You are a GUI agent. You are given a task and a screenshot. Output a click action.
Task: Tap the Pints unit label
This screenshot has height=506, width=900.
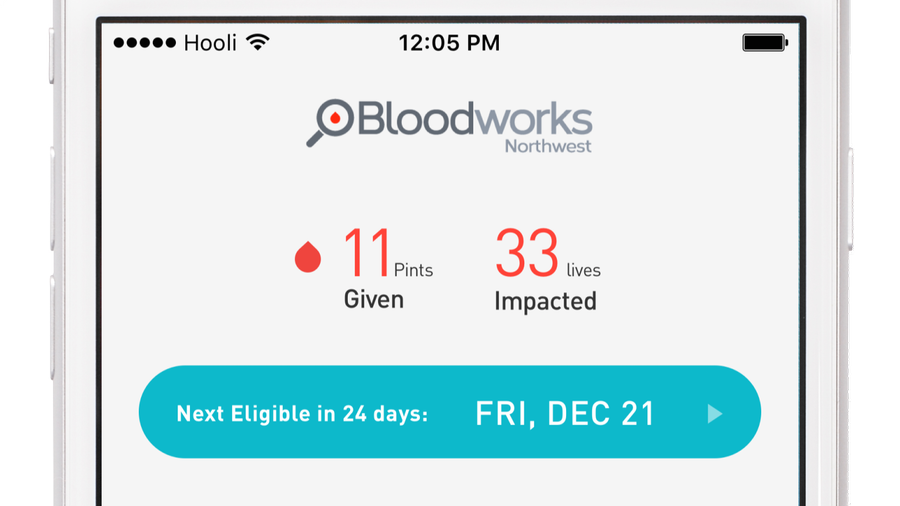click(x=413, y=270)
